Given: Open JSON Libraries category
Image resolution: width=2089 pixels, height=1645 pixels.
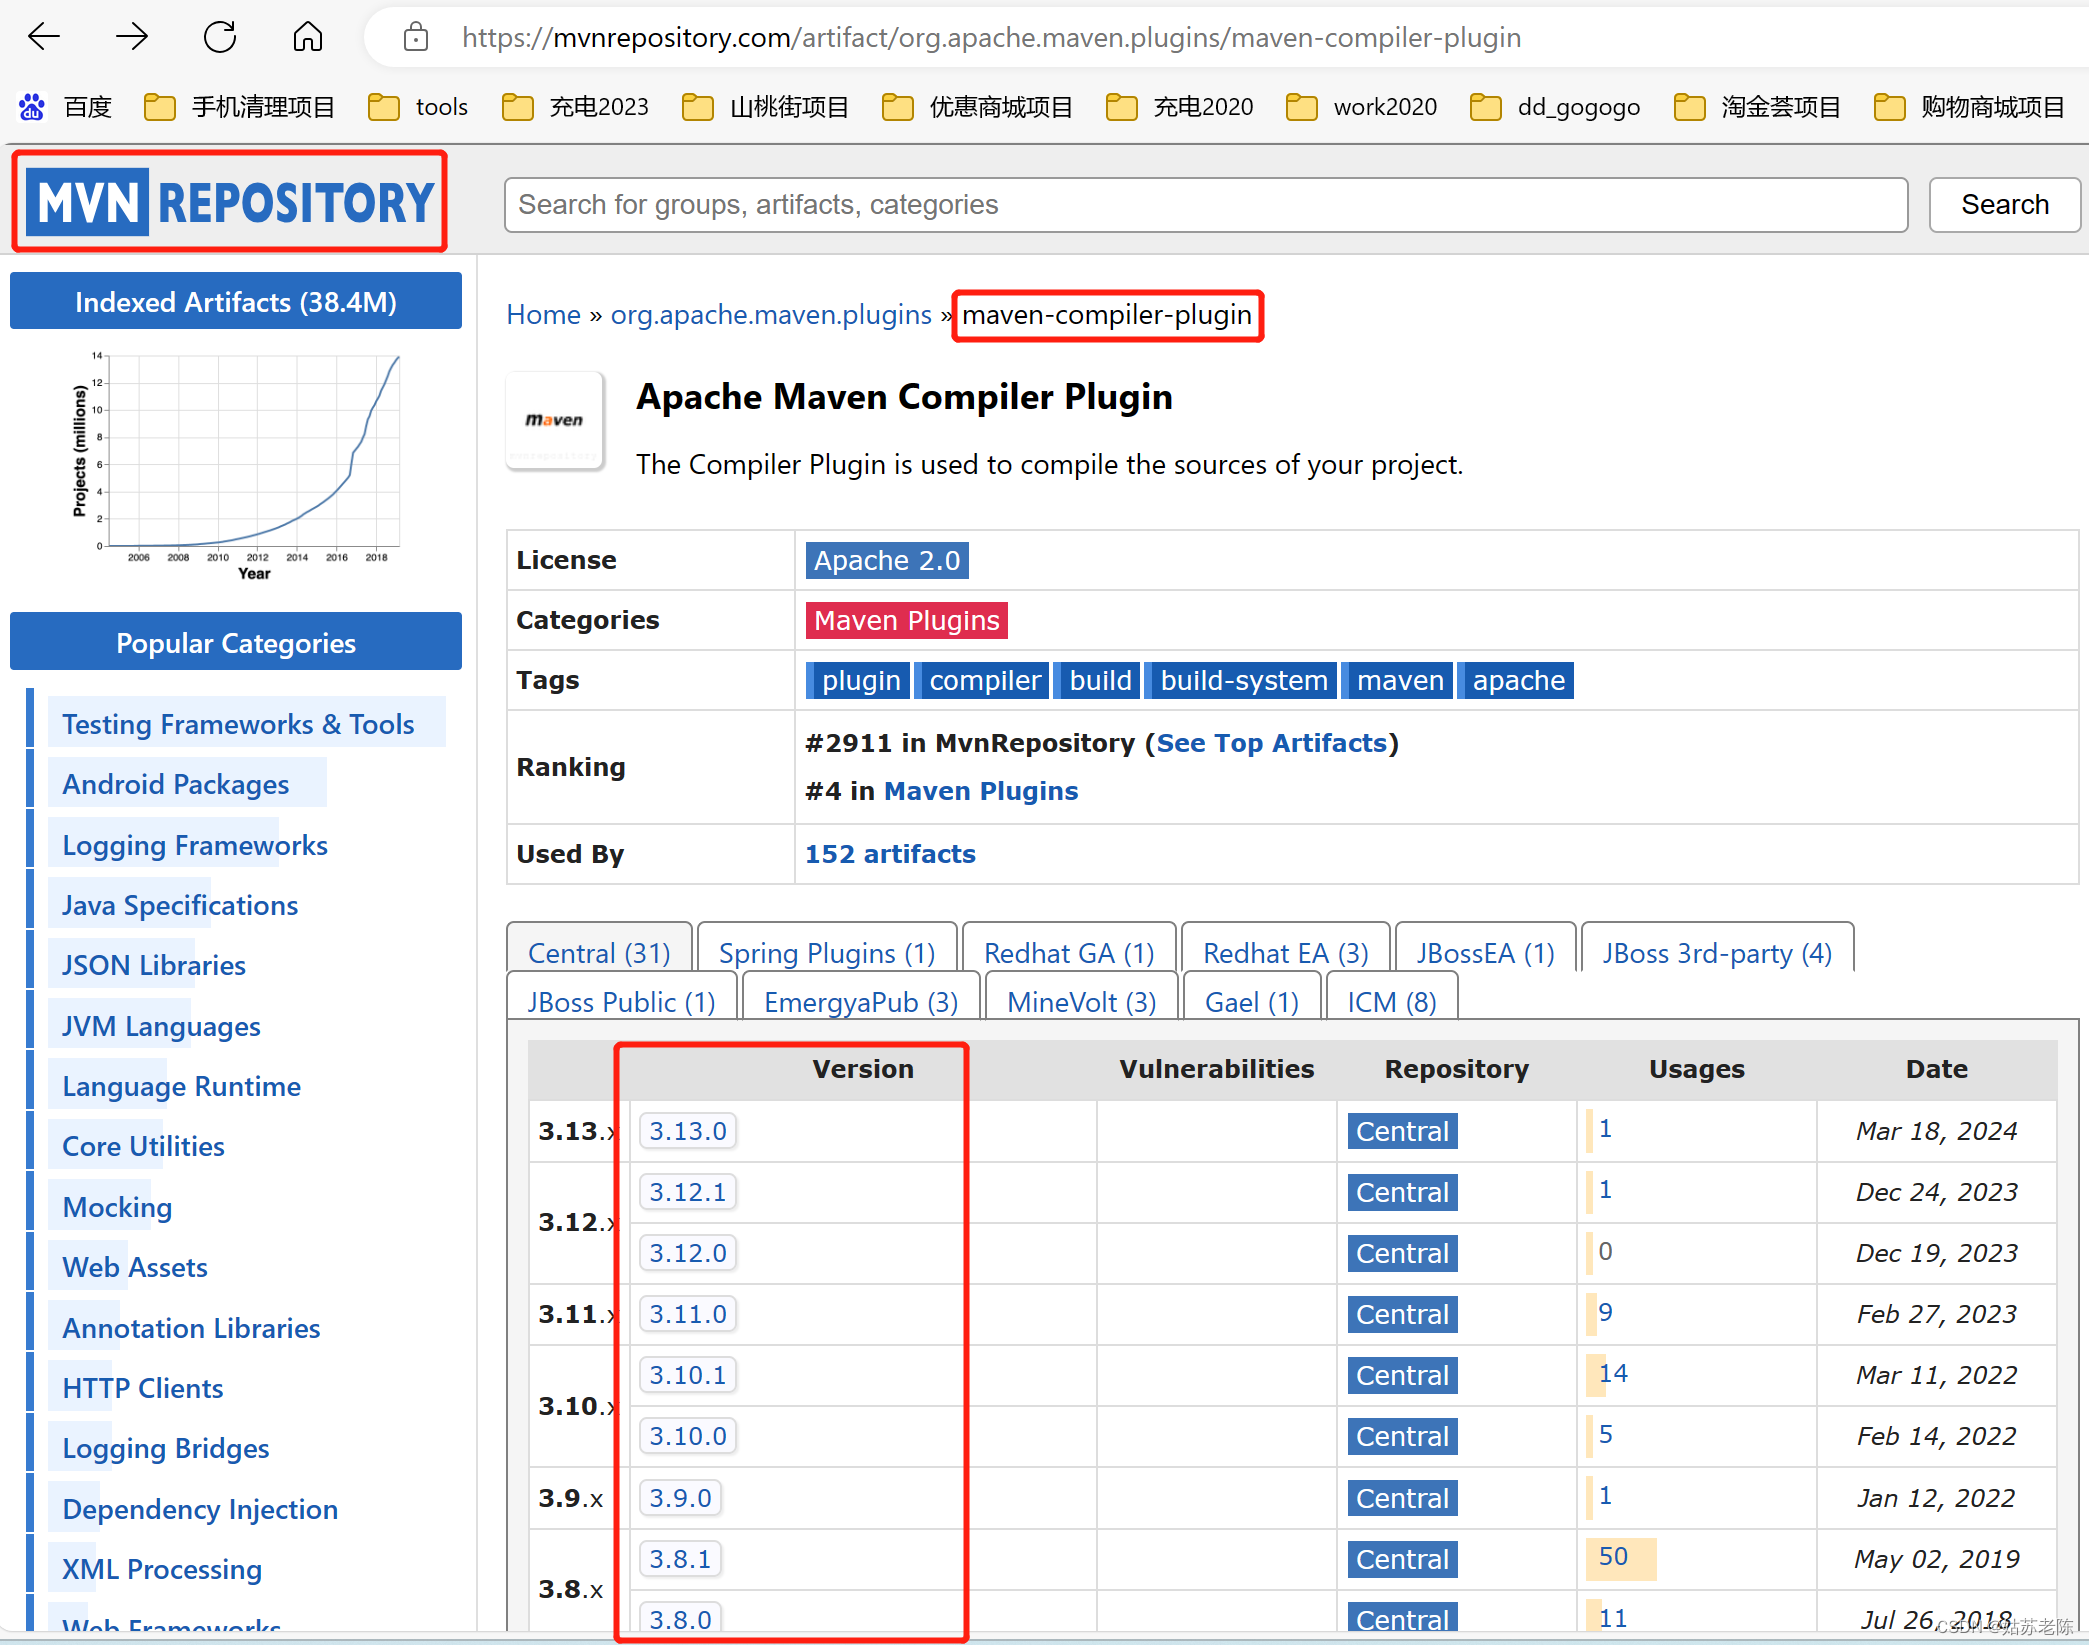Looking at the screenshot, I should [153, 965].
